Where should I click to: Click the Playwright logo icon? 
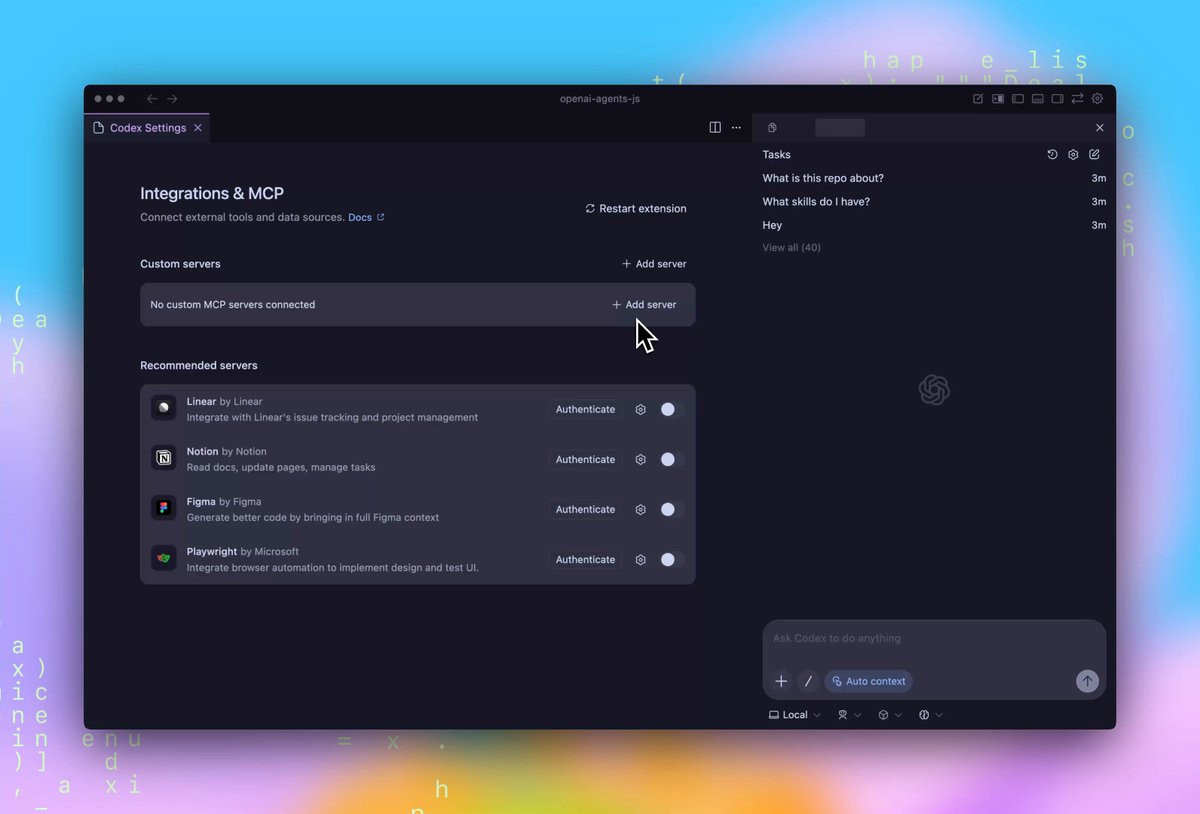pyautogui.click(x=163, y=558)
